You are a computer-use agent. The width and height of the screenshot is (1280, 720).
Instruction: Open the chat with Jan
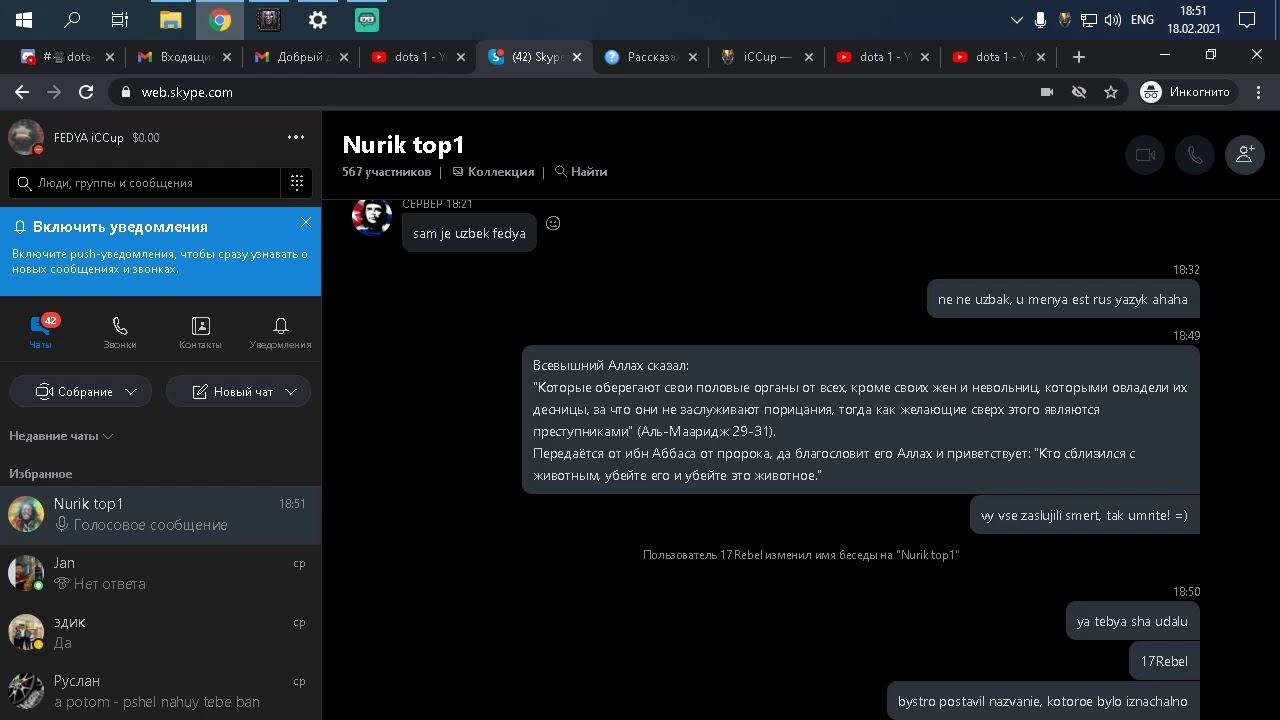pos(160,573)
